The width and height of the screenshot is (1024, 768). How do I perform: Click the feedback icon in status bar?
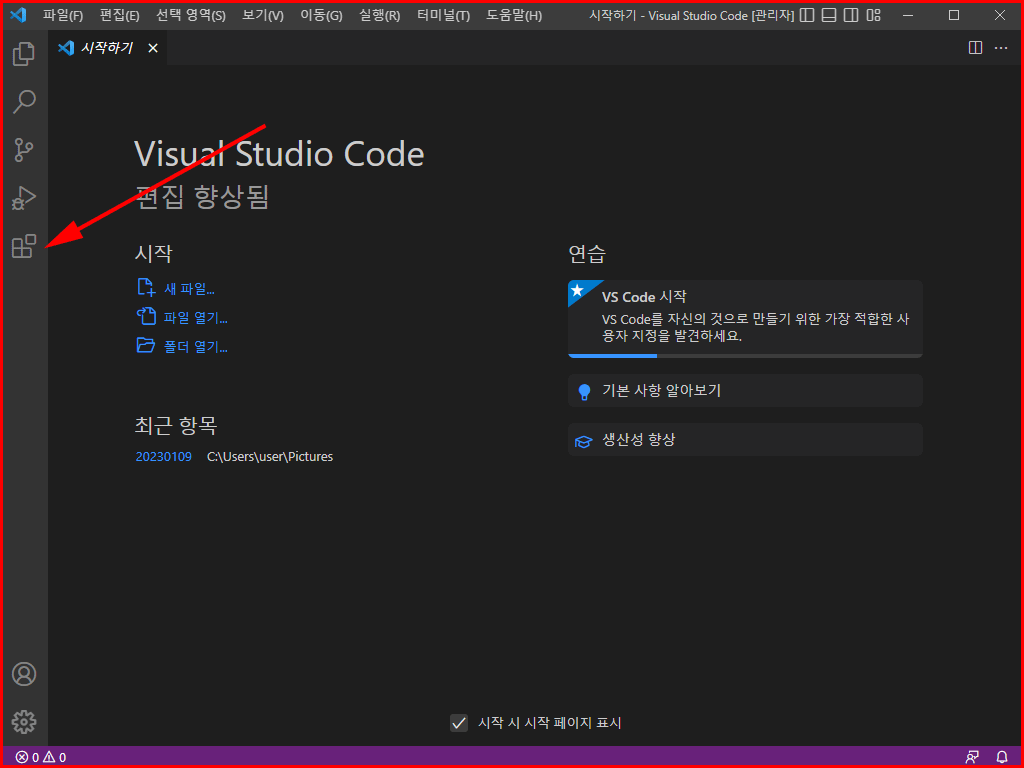pyautogui.click(x=972, y=757)
